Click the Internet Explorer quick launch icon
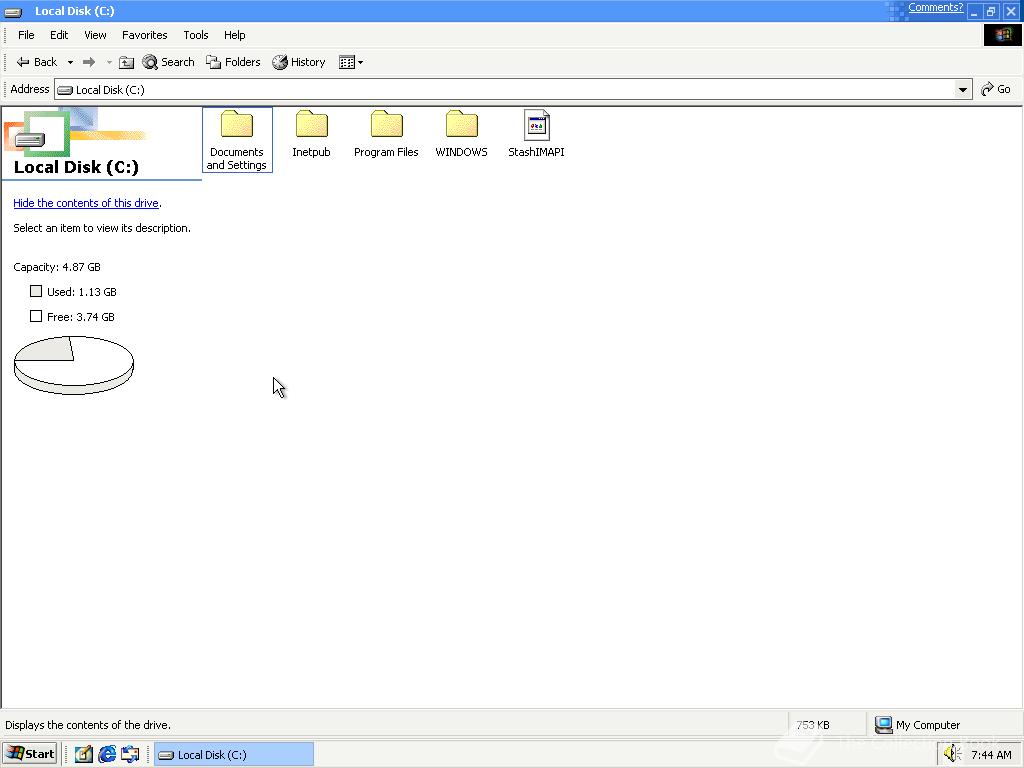Screen dimensions: 1024x768 [107, 754]
